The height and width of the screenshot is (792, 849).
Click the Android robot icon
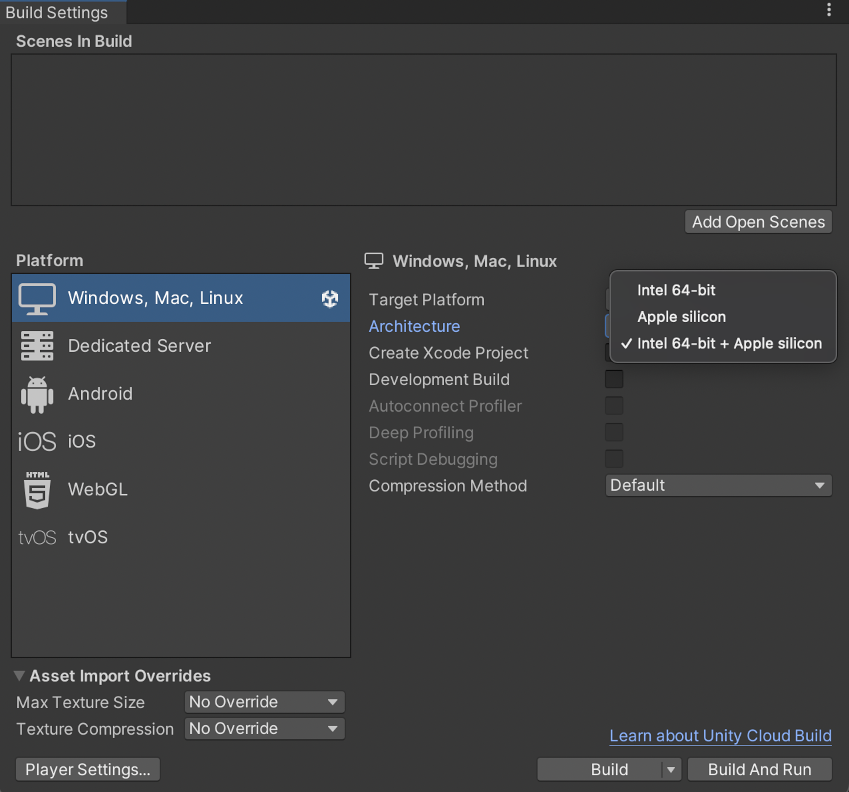point(37,395)
